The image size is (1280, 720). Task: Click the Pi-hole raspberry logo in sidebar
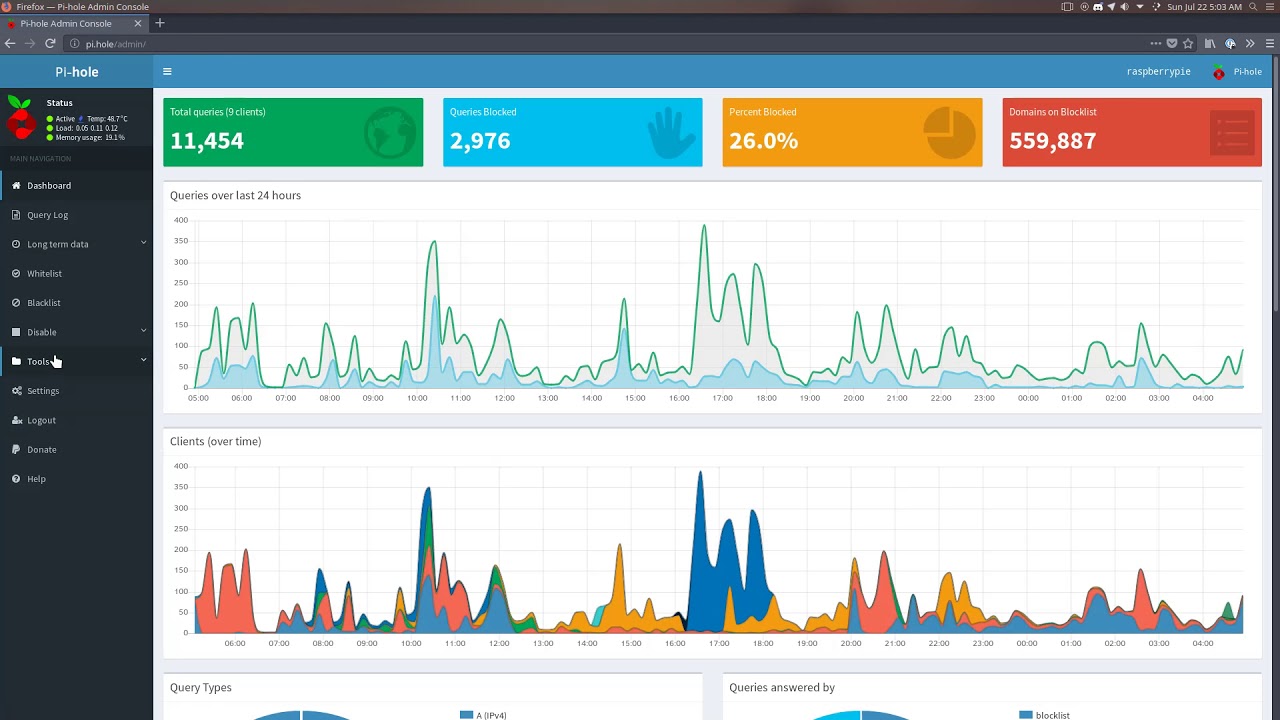20,117
